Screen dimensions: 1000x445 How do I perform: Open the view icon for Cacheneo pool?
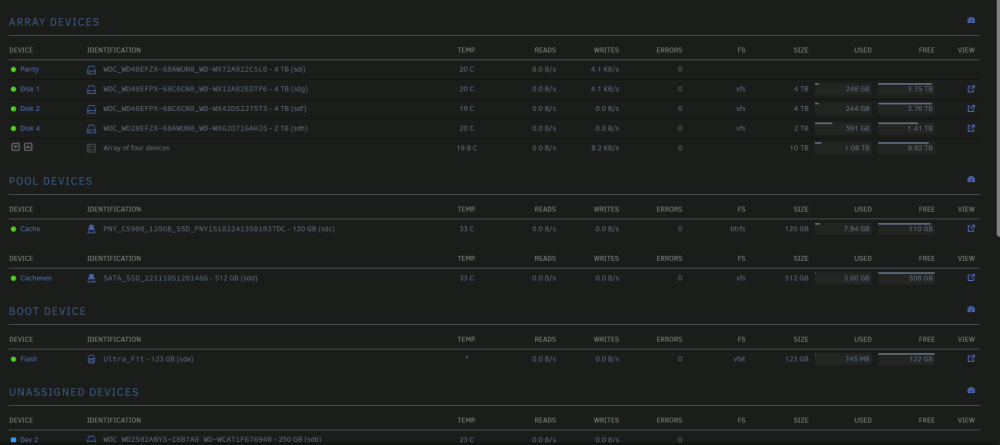(971, 278)
